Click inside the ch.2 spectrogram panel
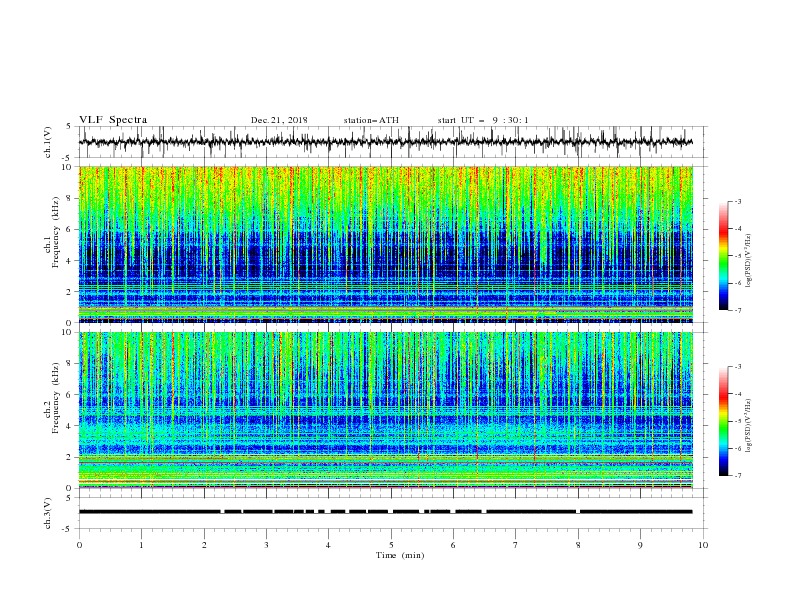792x612 pixels. 386,410
